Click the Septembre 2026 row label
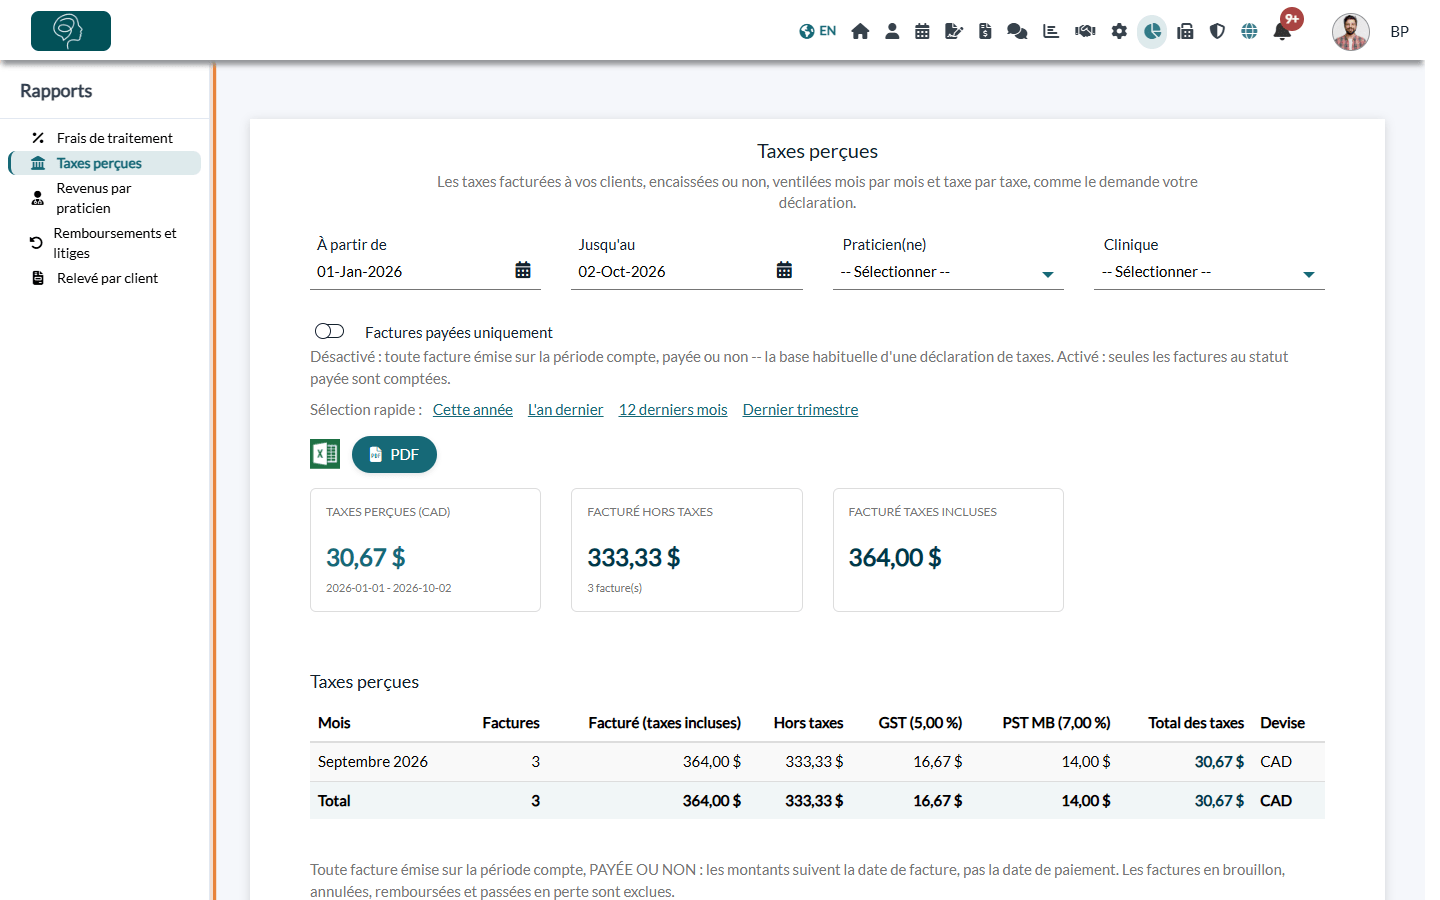Screen dimensions: 1440x900 [x=373, y=762]
